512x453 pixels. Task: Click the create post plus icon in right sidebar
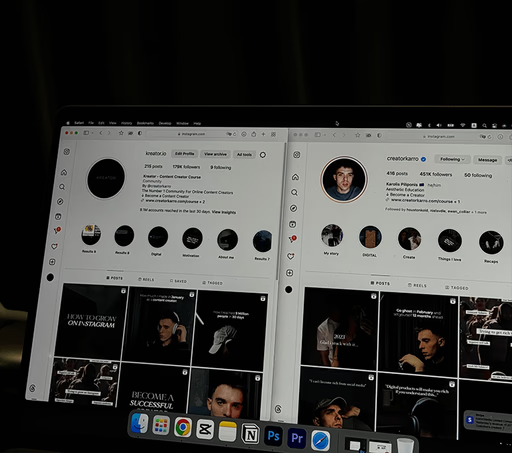(289, 273)
